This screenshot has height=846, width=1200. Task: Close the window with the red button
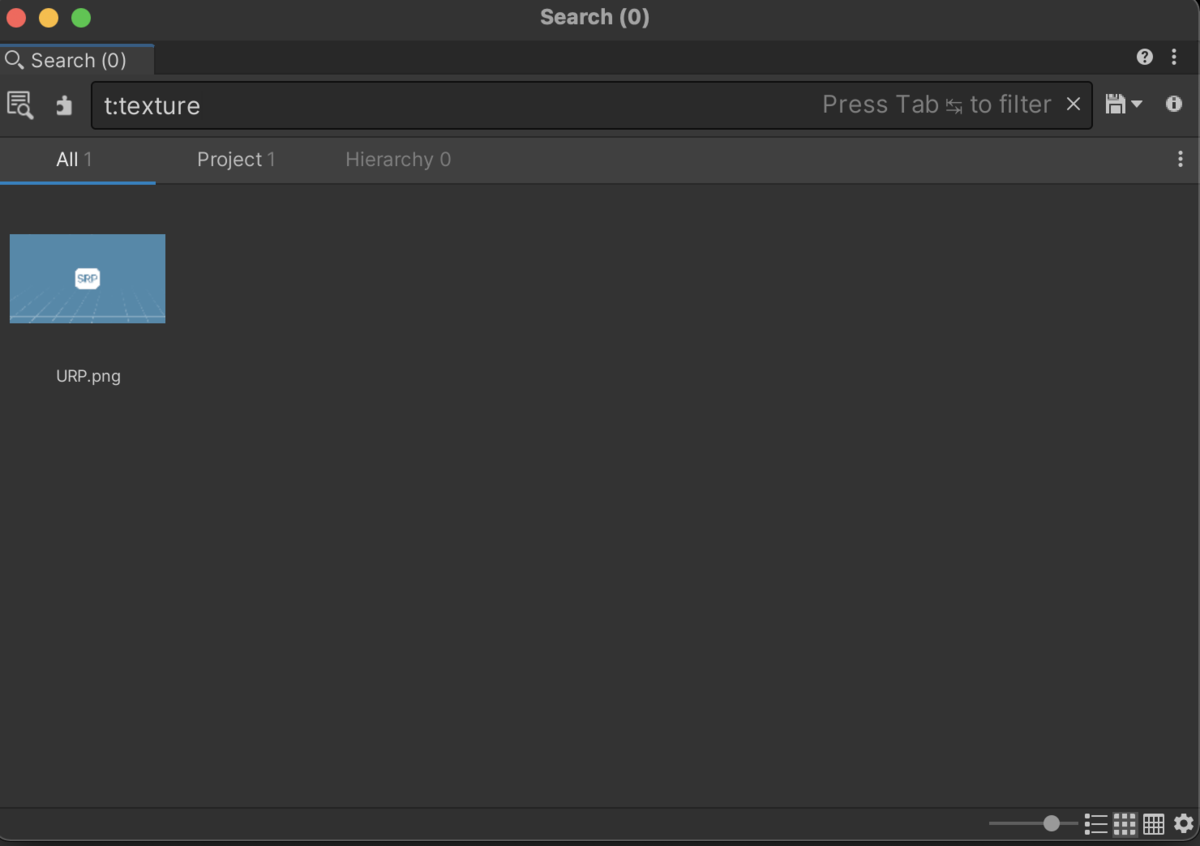(x=16, y=17)
